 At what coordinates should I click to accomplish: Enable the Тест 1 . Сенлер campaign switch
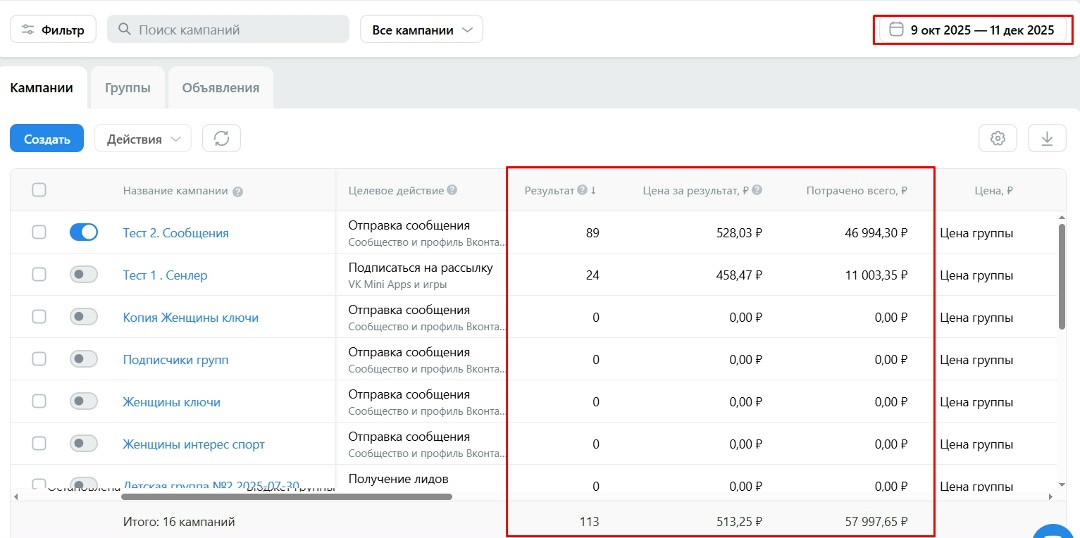point(83,275)
